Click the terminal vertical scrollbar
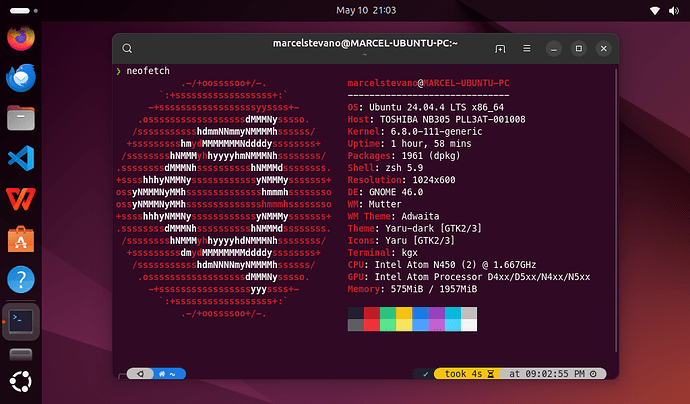Screen dimensions: 690x404 pos(616,210)
